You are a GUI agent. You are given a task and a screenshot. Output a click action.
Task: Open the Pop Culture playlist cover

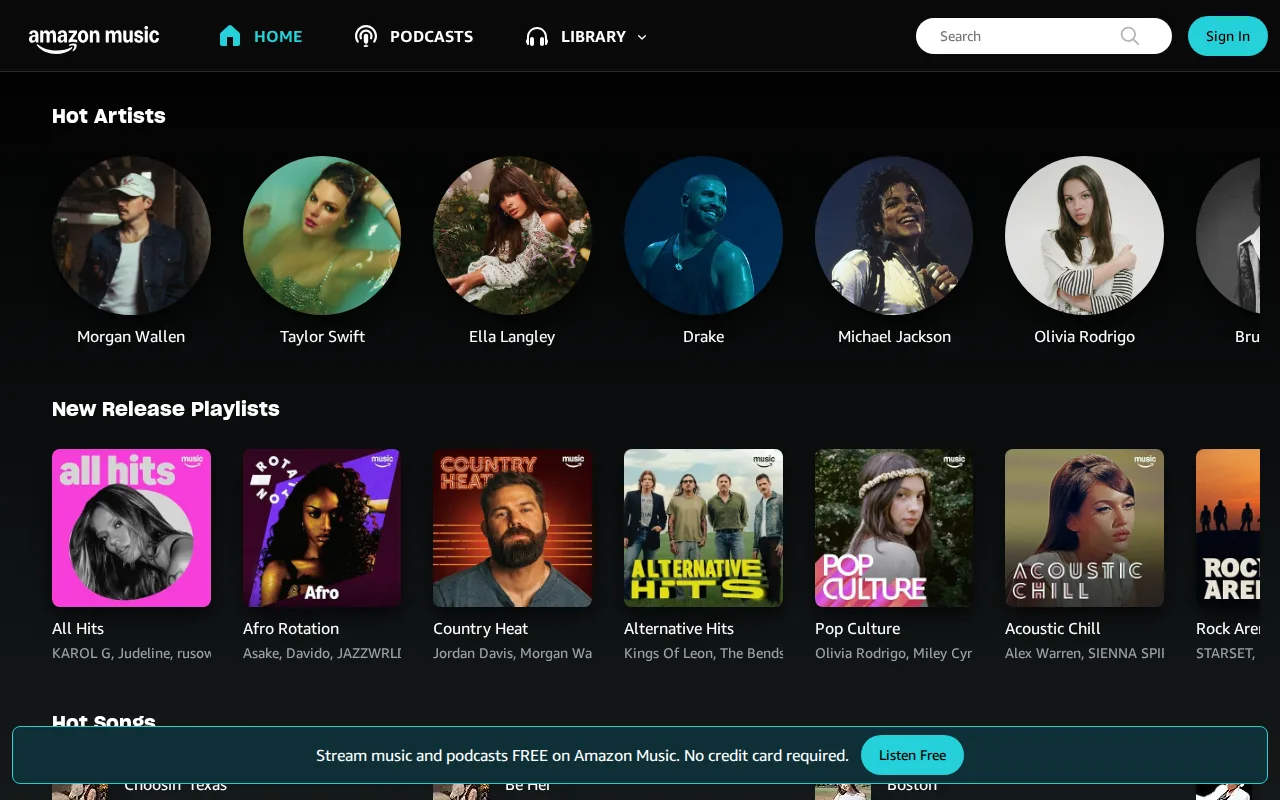[894, 528]
